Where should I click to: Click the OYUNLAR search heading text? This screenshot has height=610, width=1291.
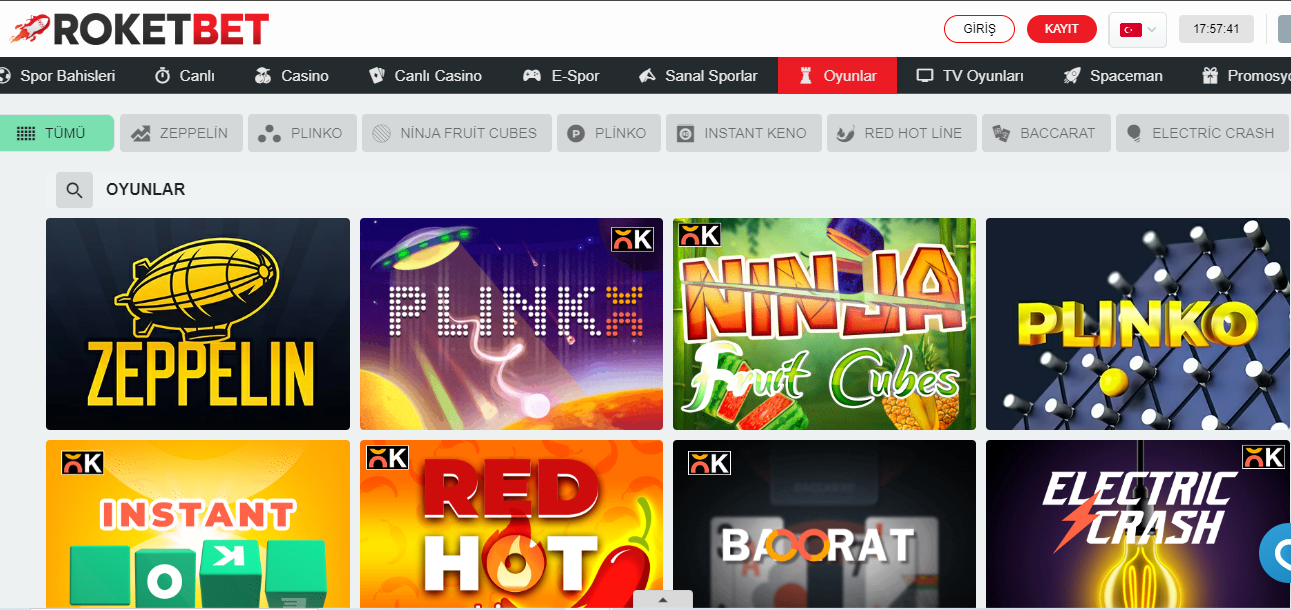tap(145, 190)
